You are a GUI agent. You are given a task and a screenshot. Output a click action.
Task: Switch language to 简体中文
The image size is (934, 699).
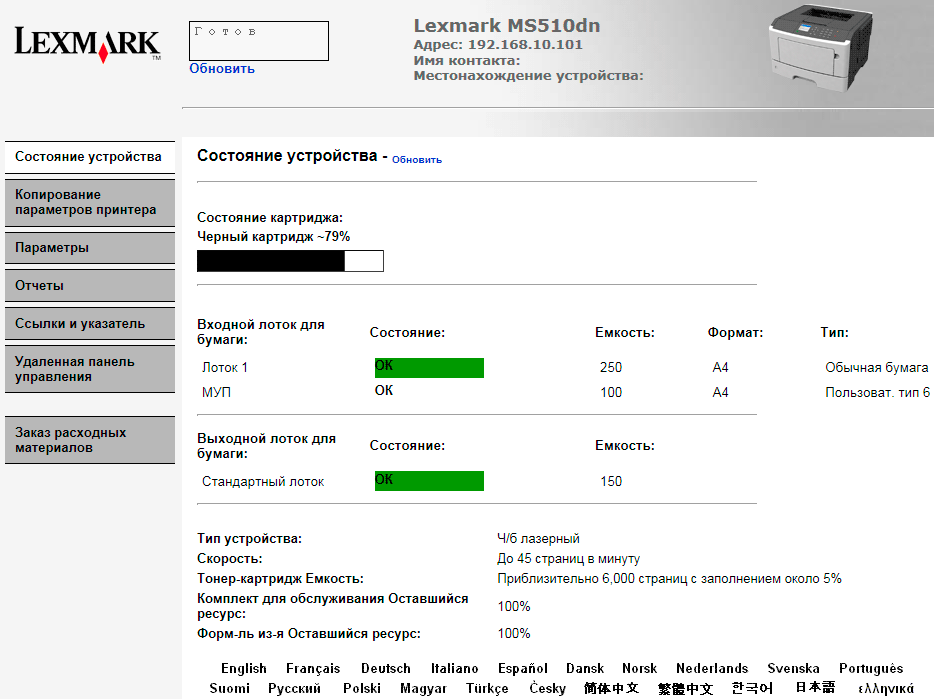click(x=611, y=688)
